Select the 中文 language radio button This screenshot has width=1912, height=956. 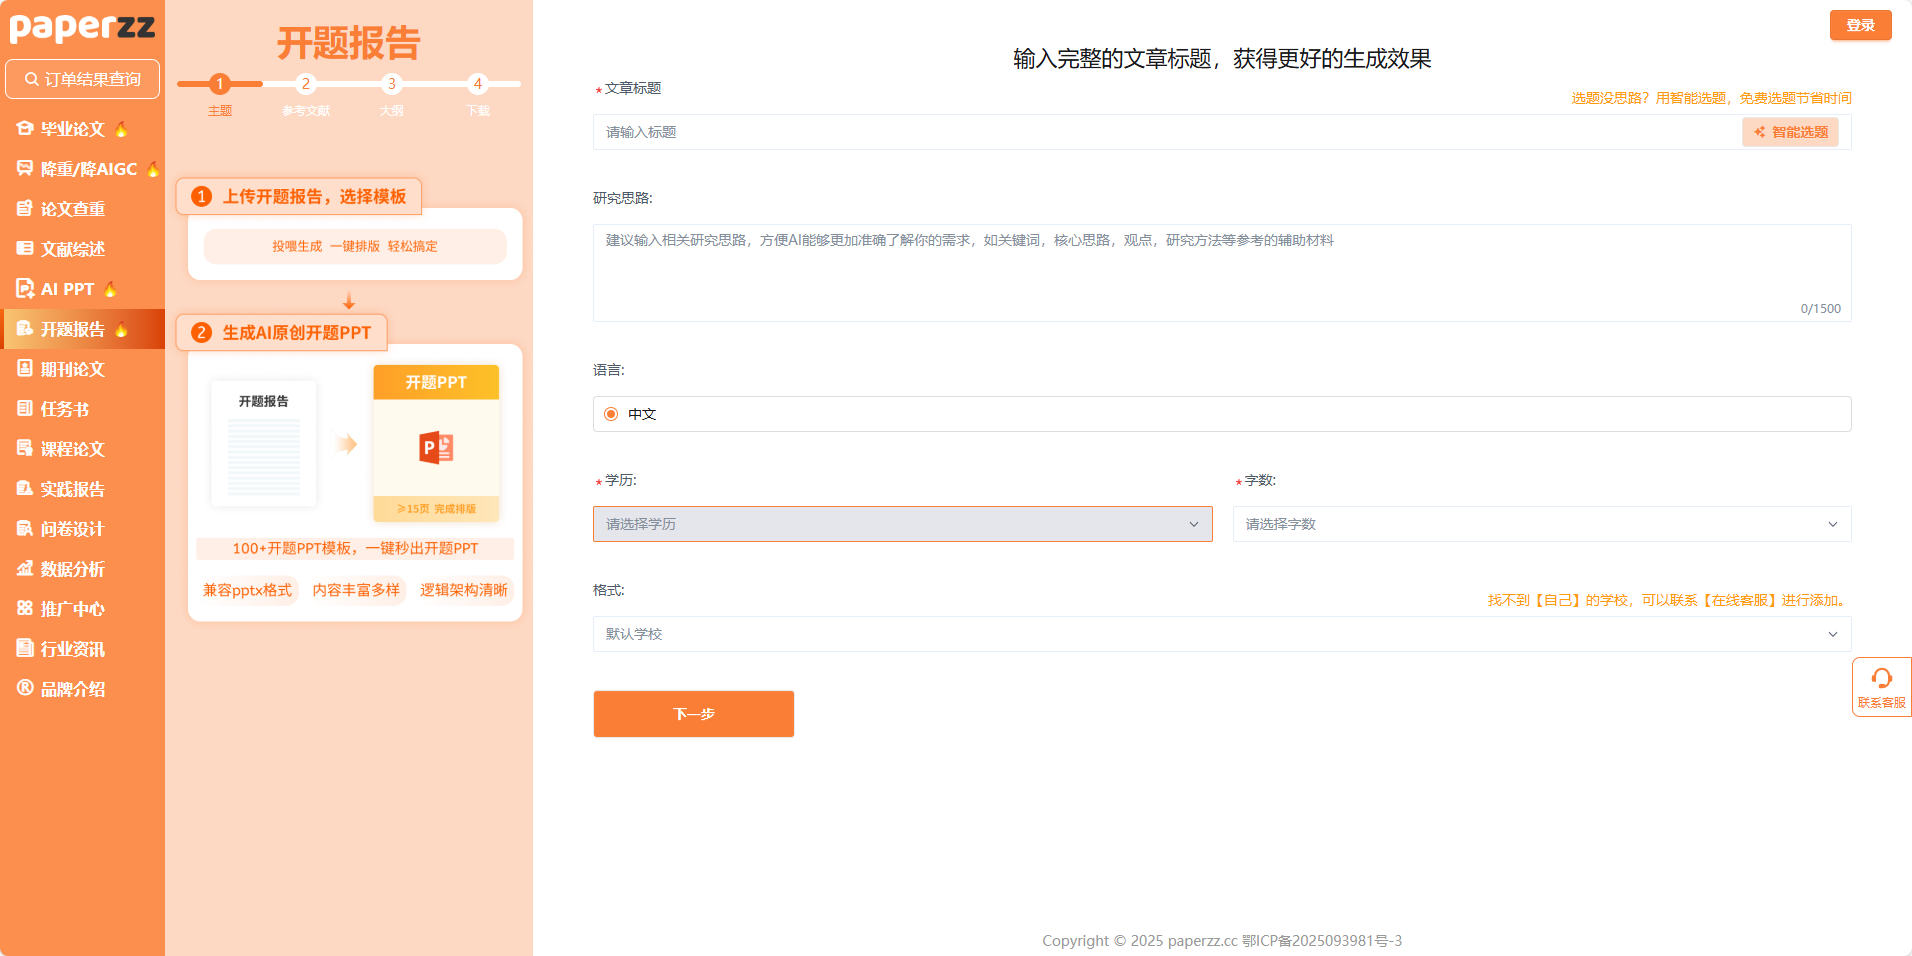pyautogui.click(x=611, y=414)
